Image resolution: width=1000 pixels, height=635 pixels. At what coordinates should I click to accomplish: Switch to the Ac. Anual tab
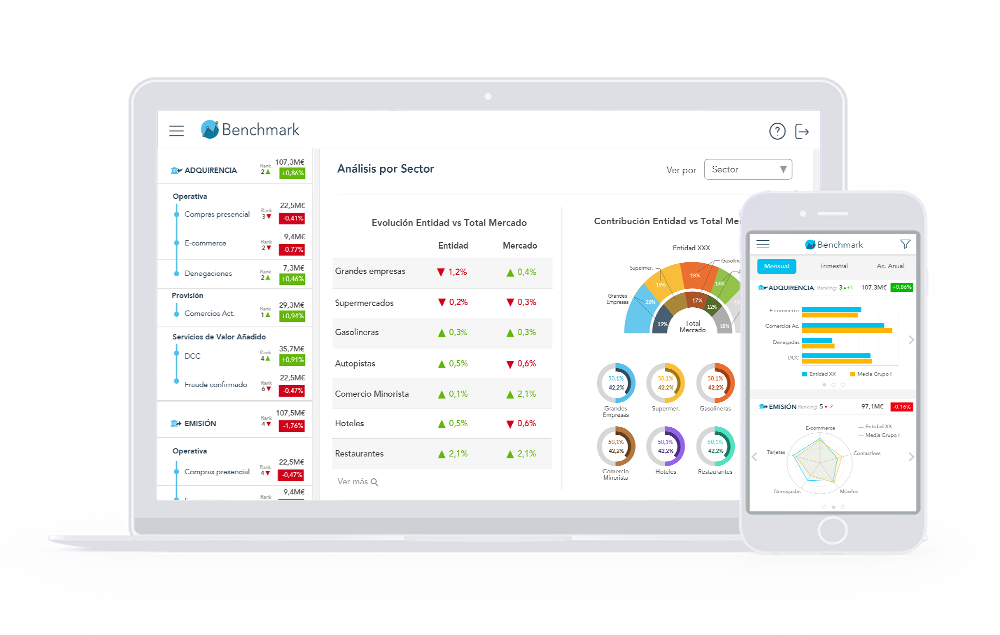(x=889, y=266)
